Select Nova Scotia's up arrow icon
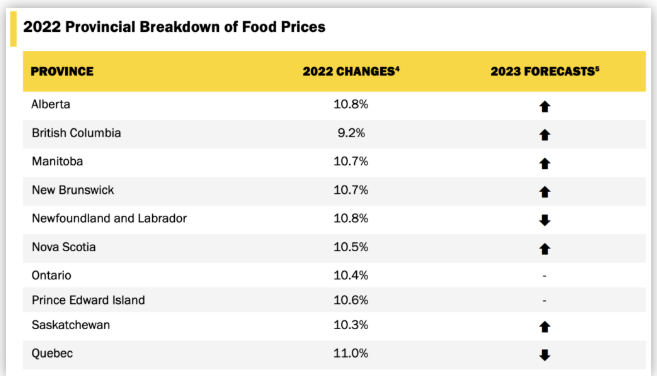Screen dimensions: 657x376 click(x=544, y=249)
